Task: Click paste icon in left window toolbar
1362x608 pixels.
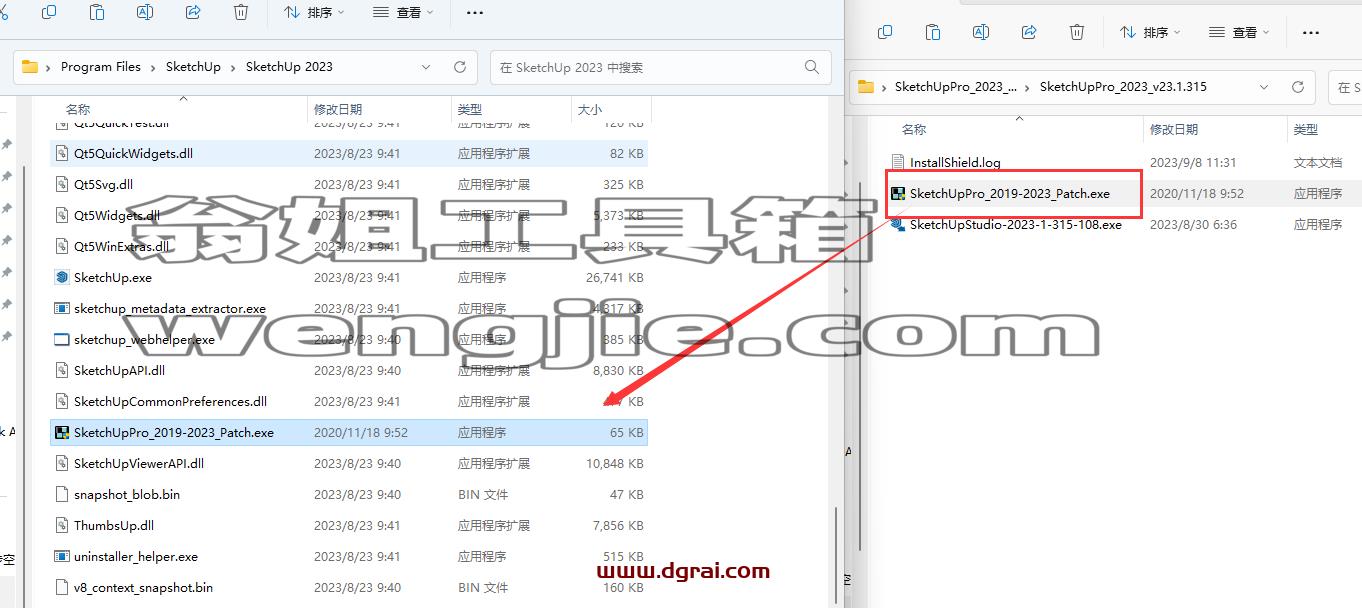Action: tap(97, 12)
